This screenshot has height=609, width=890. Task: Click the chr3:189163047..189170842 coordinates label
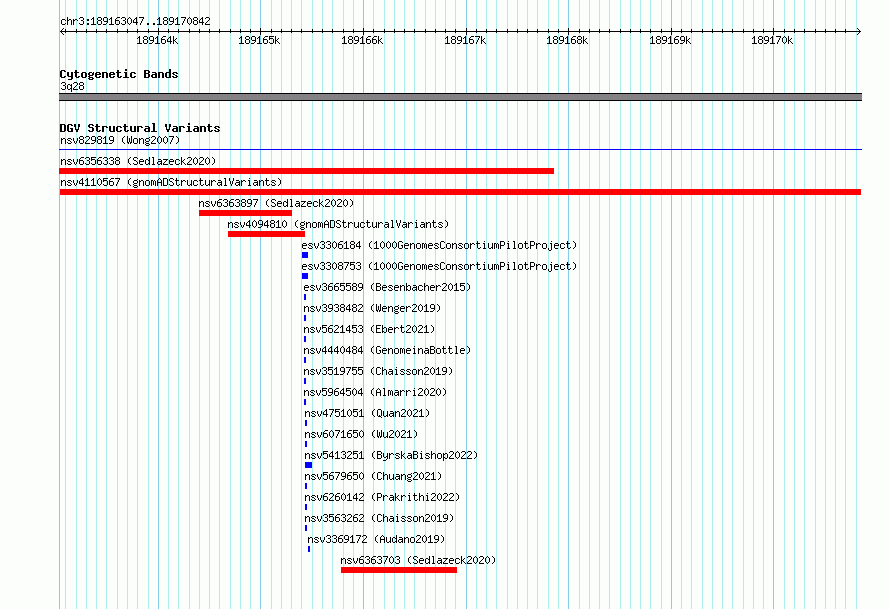[135, 21]
